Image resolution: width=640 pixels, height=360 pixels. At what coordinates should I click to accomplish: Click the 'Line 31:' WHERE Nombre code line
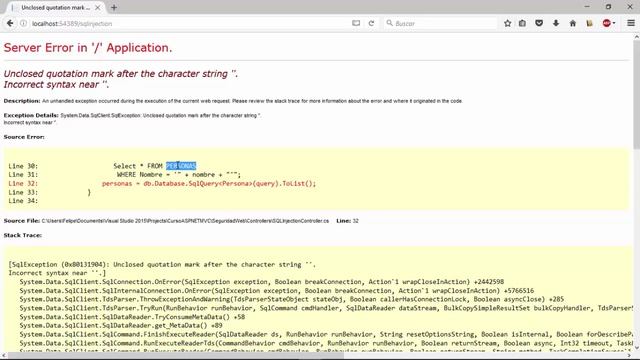[x=124, y=175]
